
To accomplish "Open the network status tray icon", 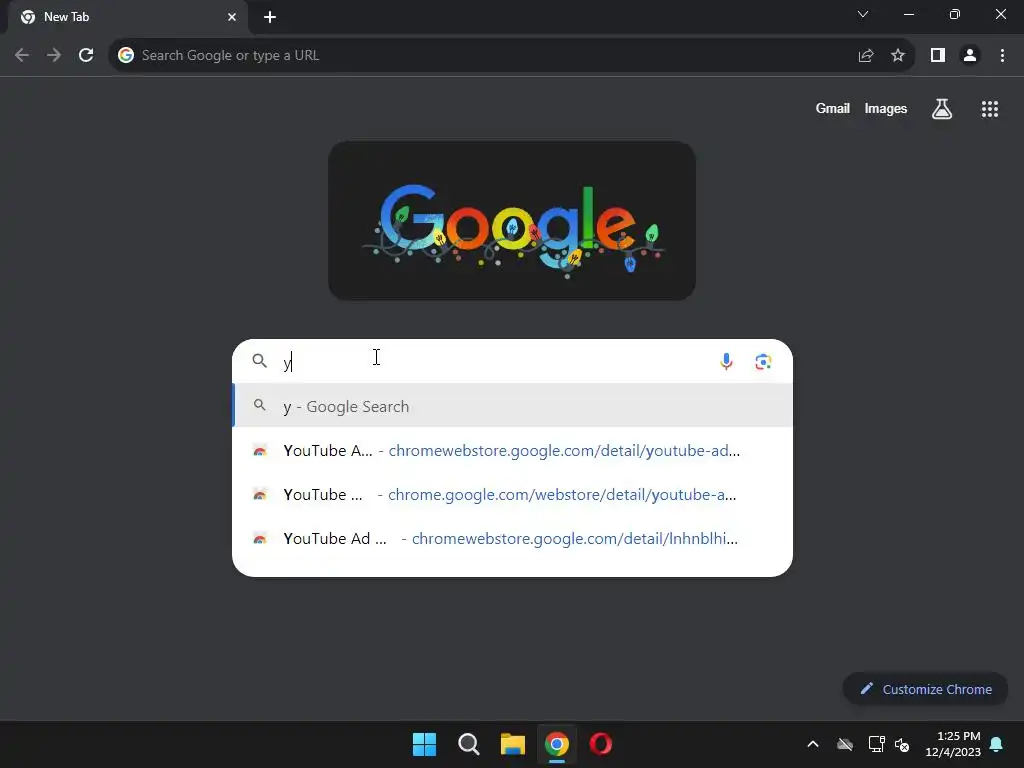I will pyautogui.click(x=876, y=744).
